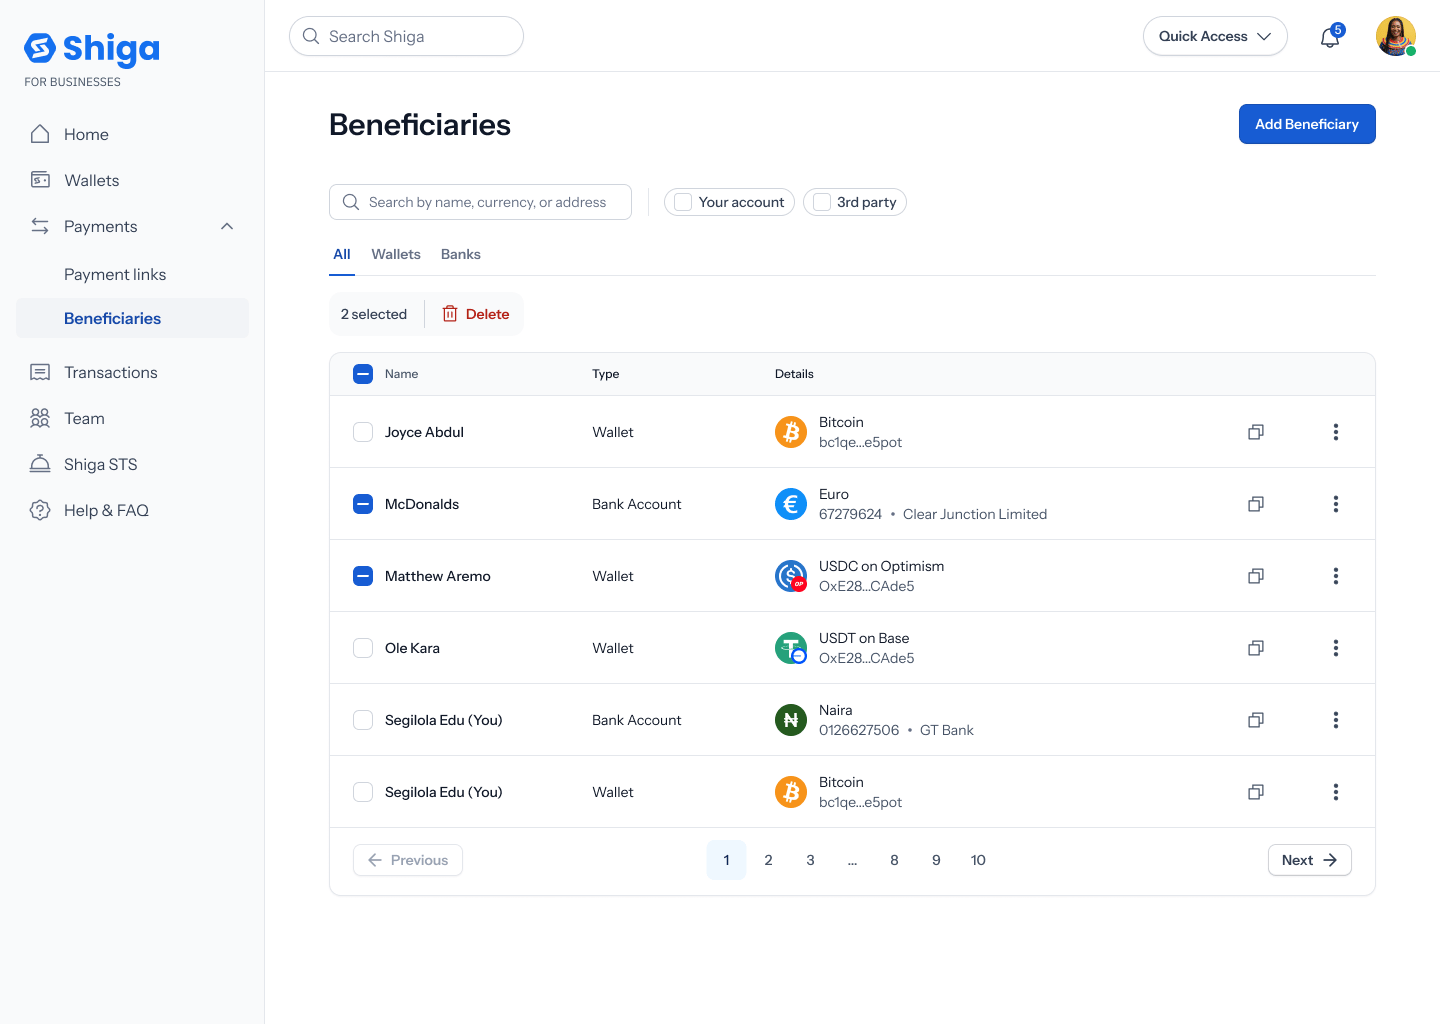Copy Joyce Abdul wallet details
This screenshot has width=1440, height=1024.
(1256, 432)
